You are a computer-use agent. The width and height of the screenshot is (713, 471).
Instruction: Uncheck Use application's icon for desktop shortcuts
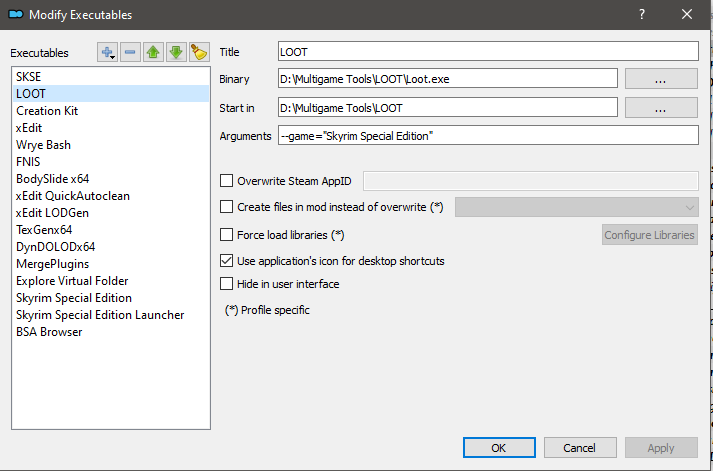click(226, 261)
